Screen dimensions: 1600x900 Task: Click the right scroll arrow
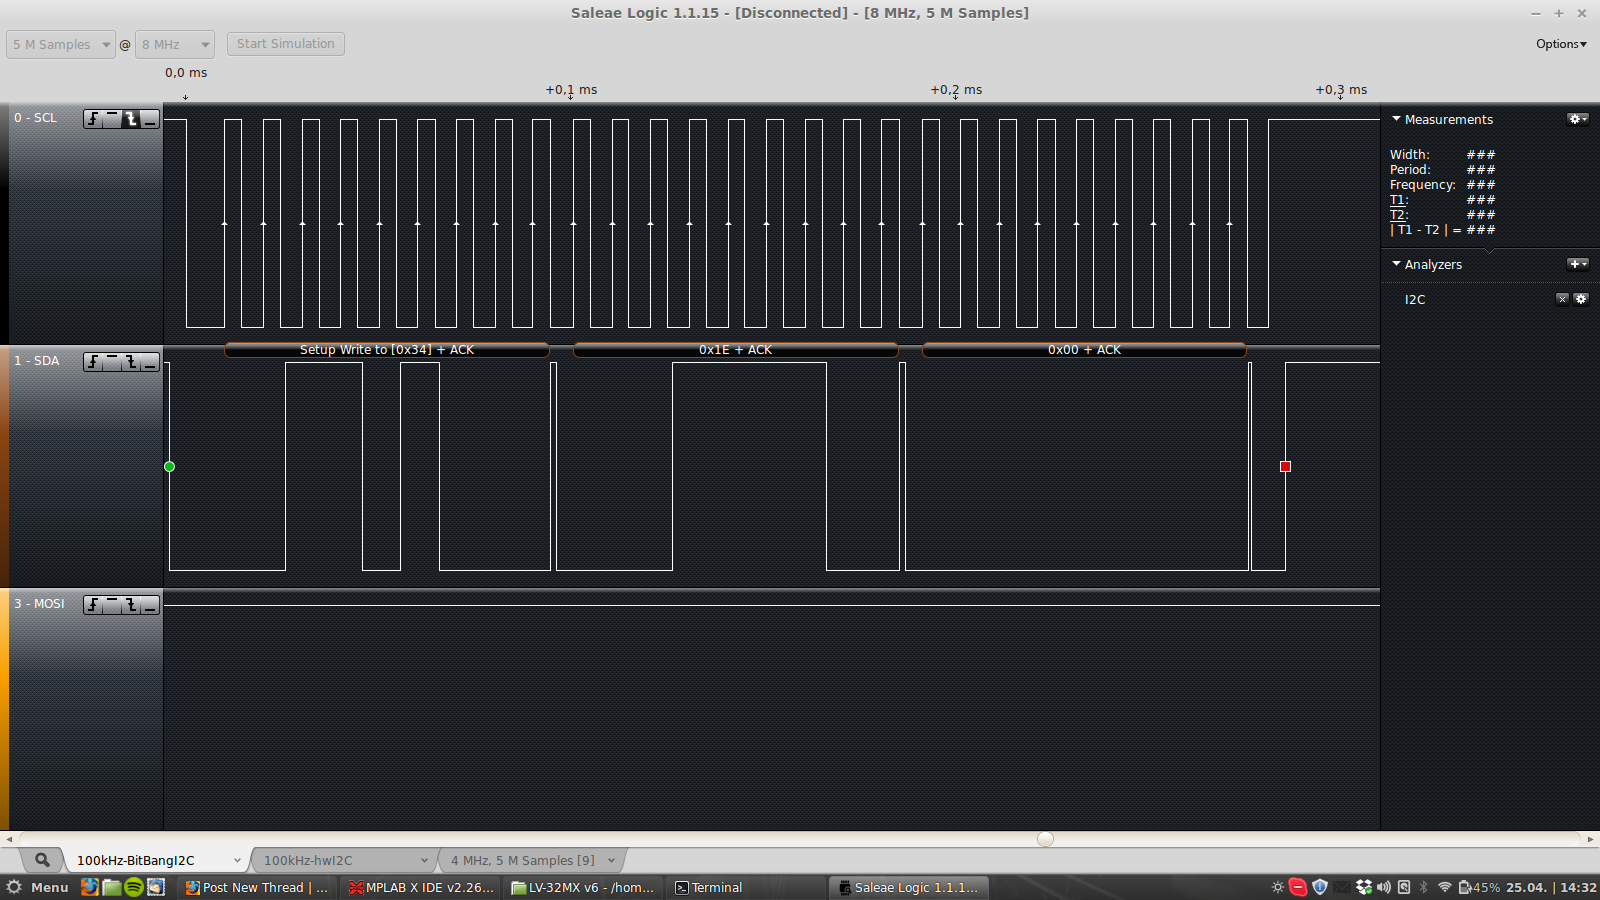tap(1591, 839)
